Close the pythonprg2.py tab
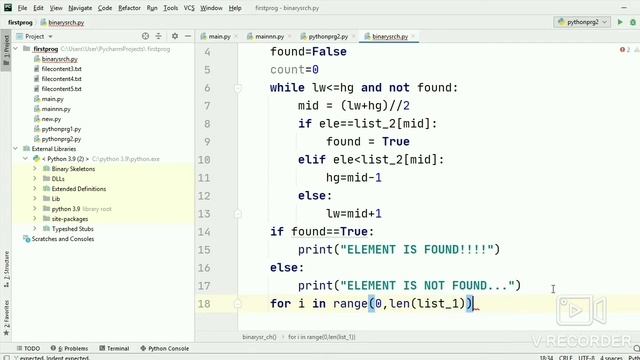The width and height of the screenshot is (640, 360). 353,36
